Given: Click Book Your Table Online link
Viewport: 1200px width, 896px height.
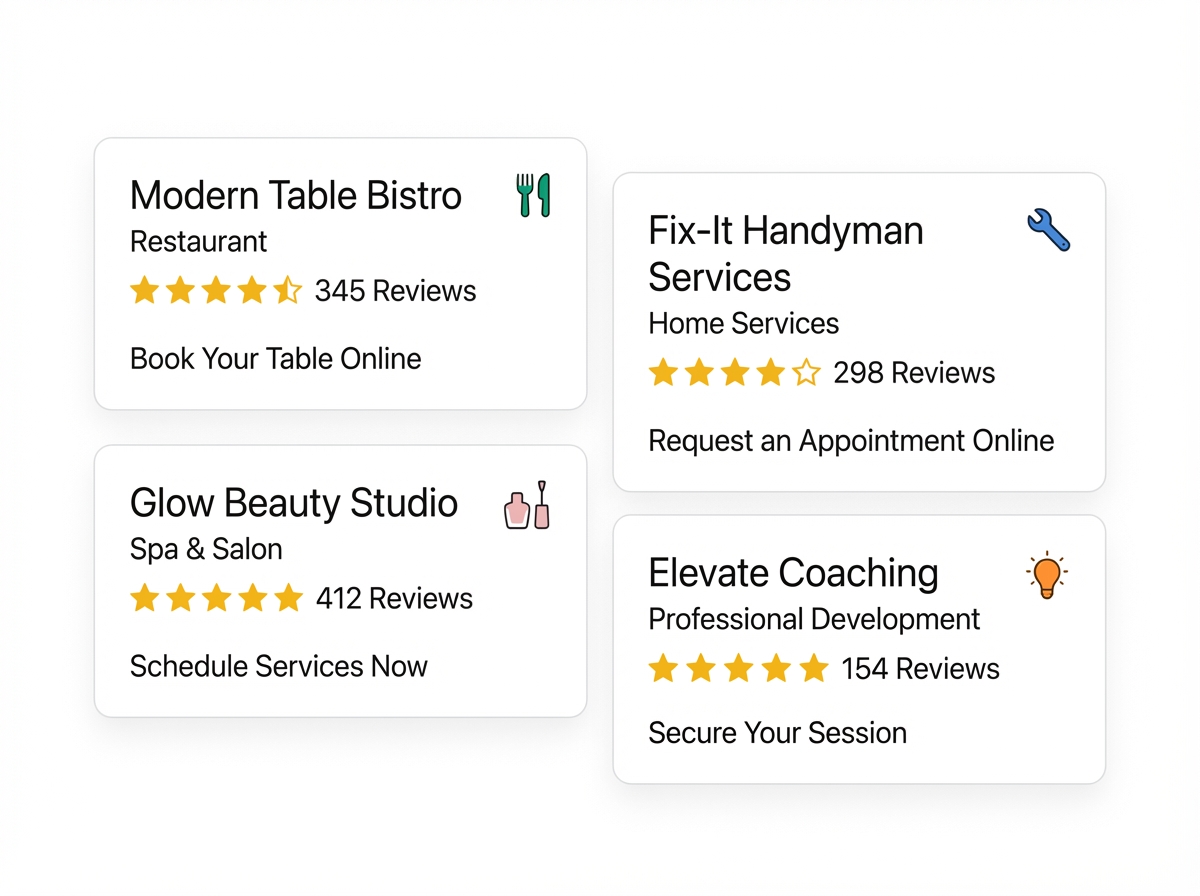Looking at the screenshot, I should pos(276,359).
